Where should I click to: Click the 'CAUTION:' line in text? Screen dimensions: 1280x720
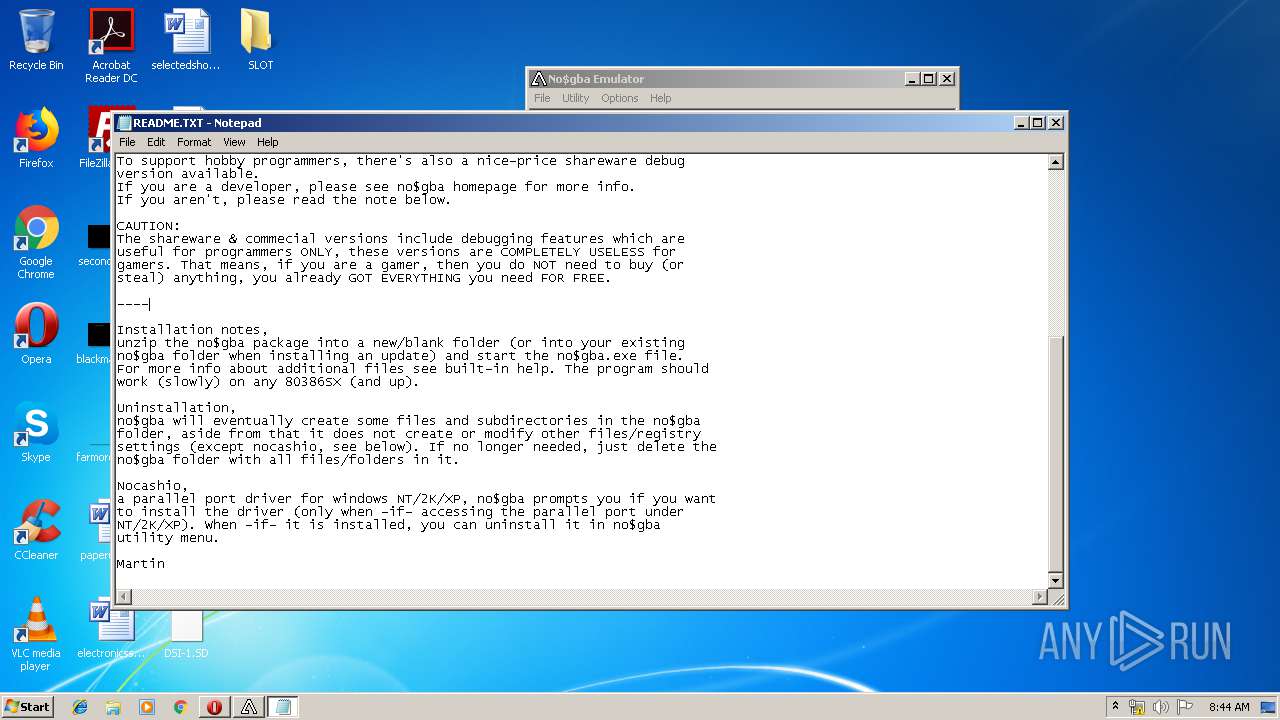point(149,226)
